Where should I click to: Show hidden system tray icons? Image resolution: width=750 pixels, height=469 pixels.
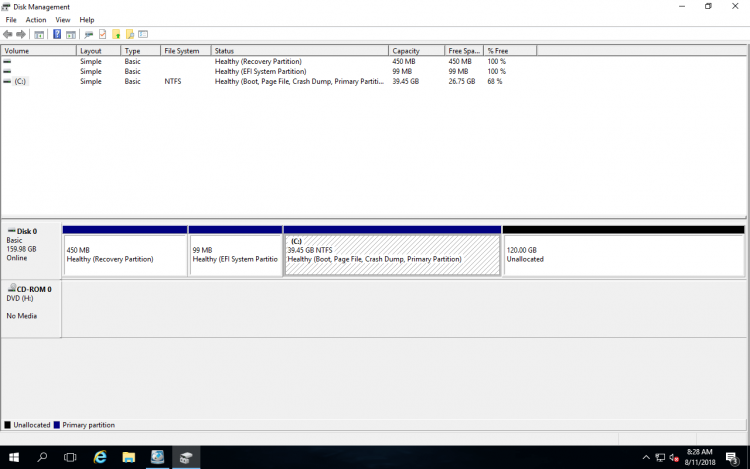coord(646,457)
